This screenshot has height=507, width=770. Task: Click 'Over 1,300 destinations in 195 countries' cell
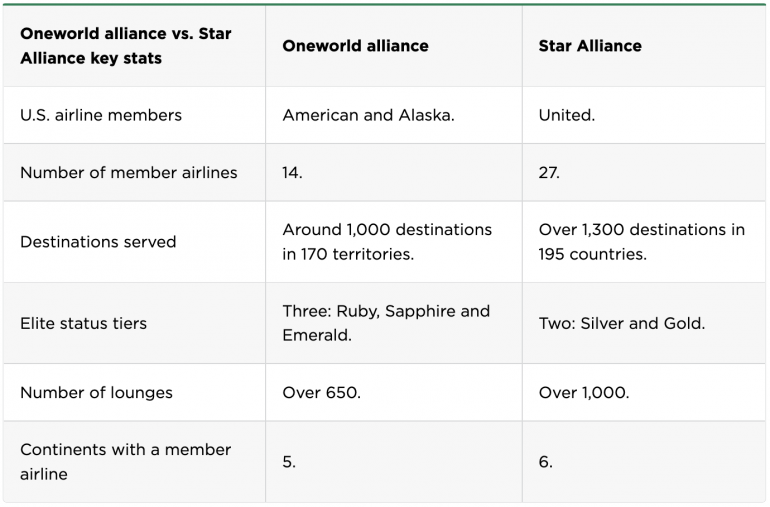coord(641,242)
